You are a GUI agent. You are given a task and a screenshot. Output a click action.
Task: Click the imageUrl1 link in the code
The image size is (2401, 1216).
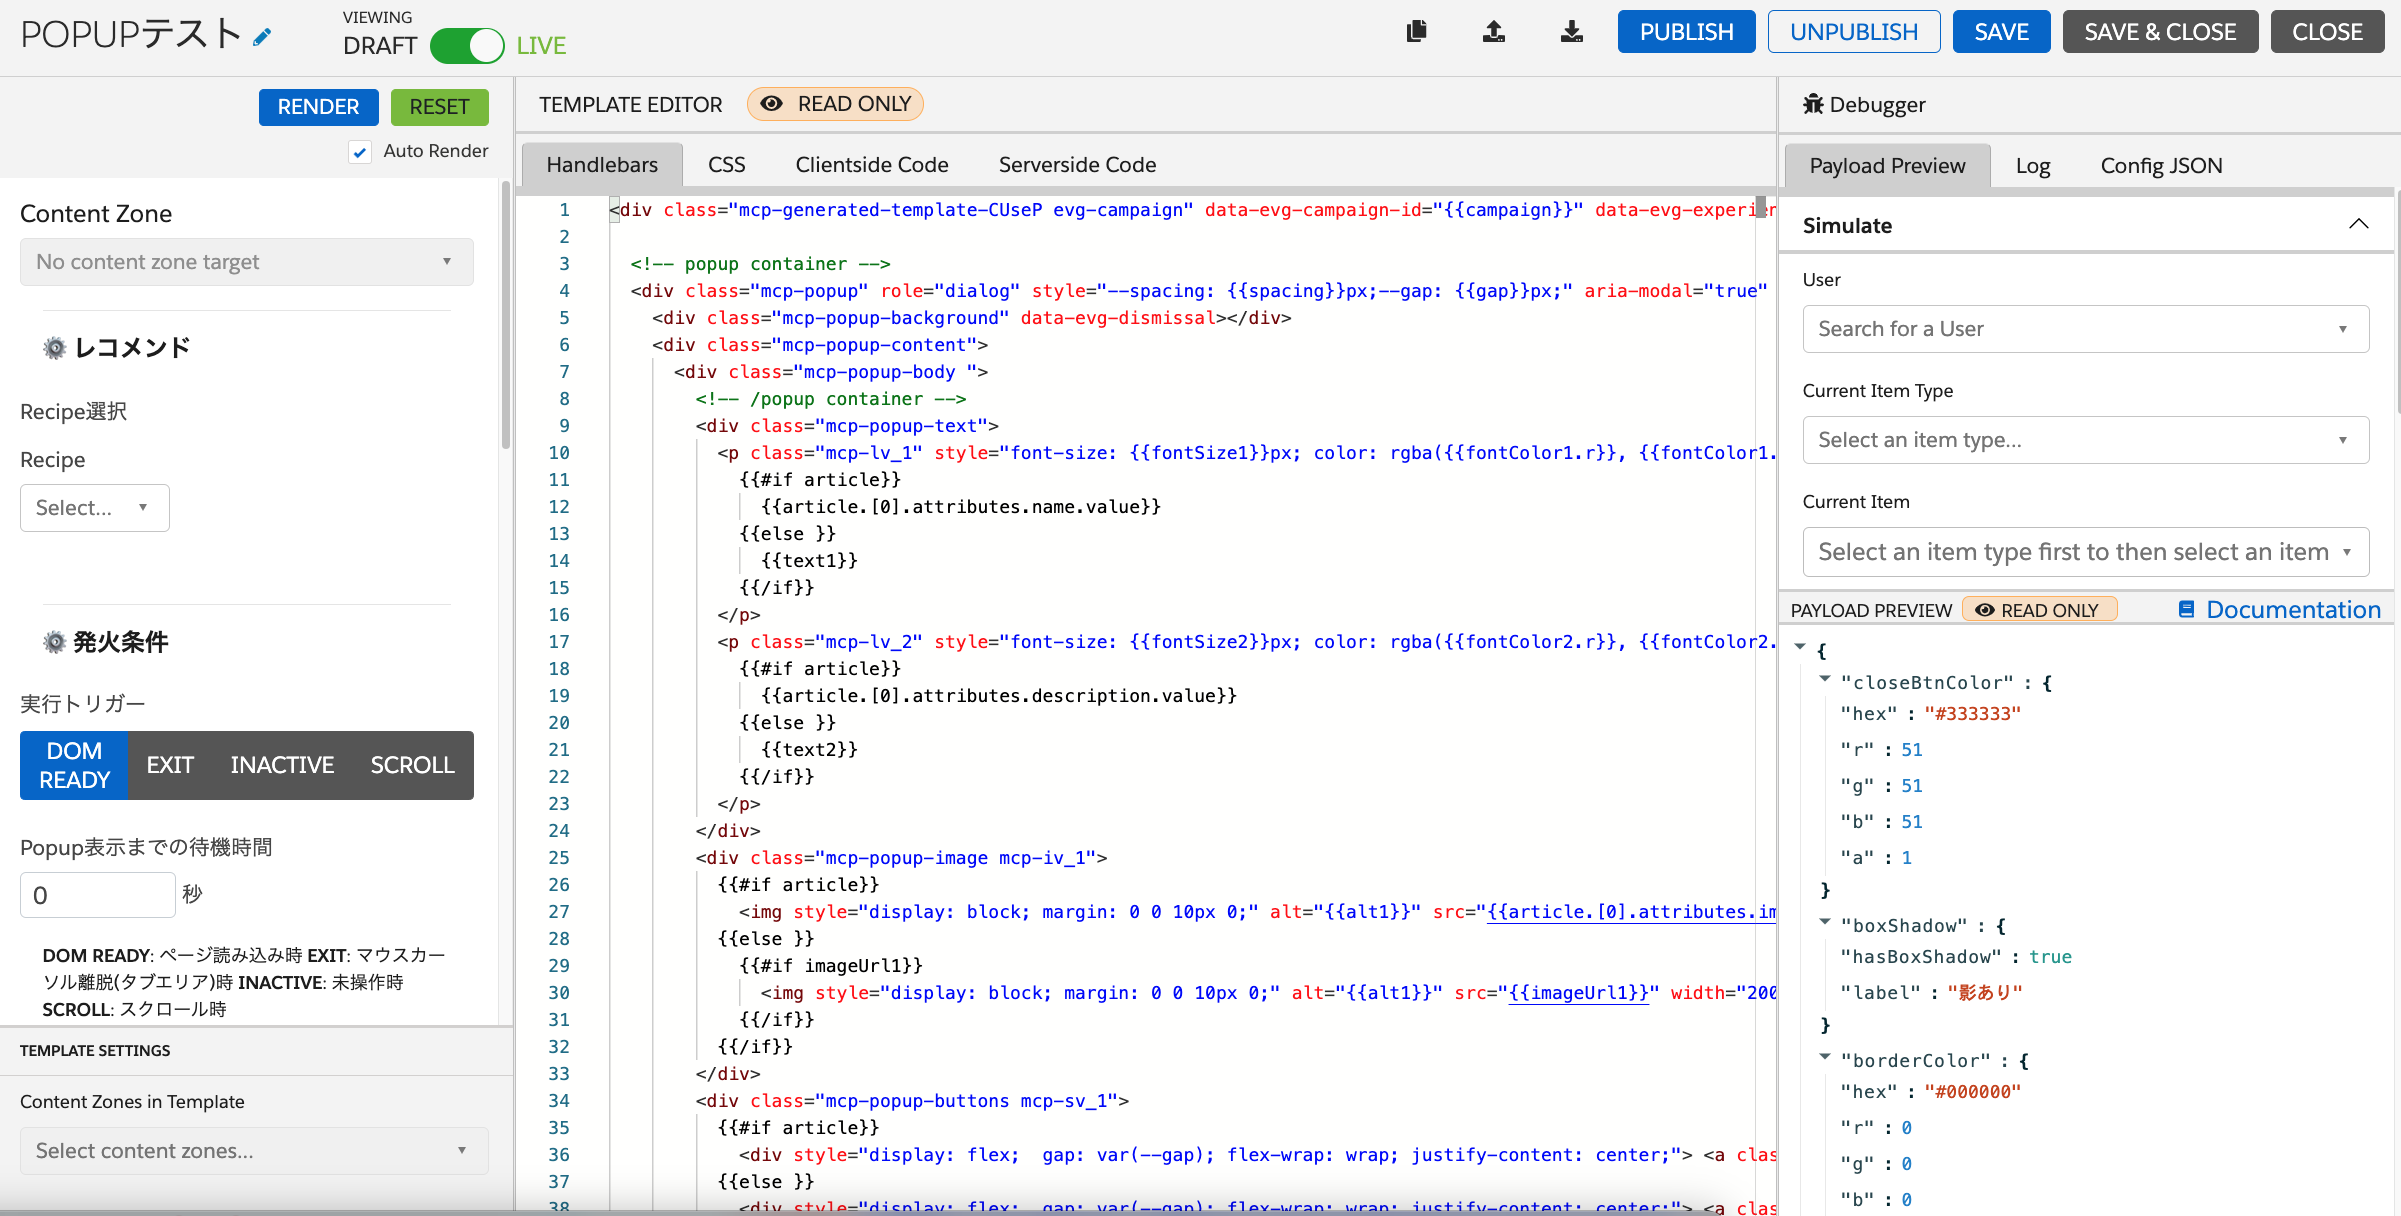point(1578,993)
